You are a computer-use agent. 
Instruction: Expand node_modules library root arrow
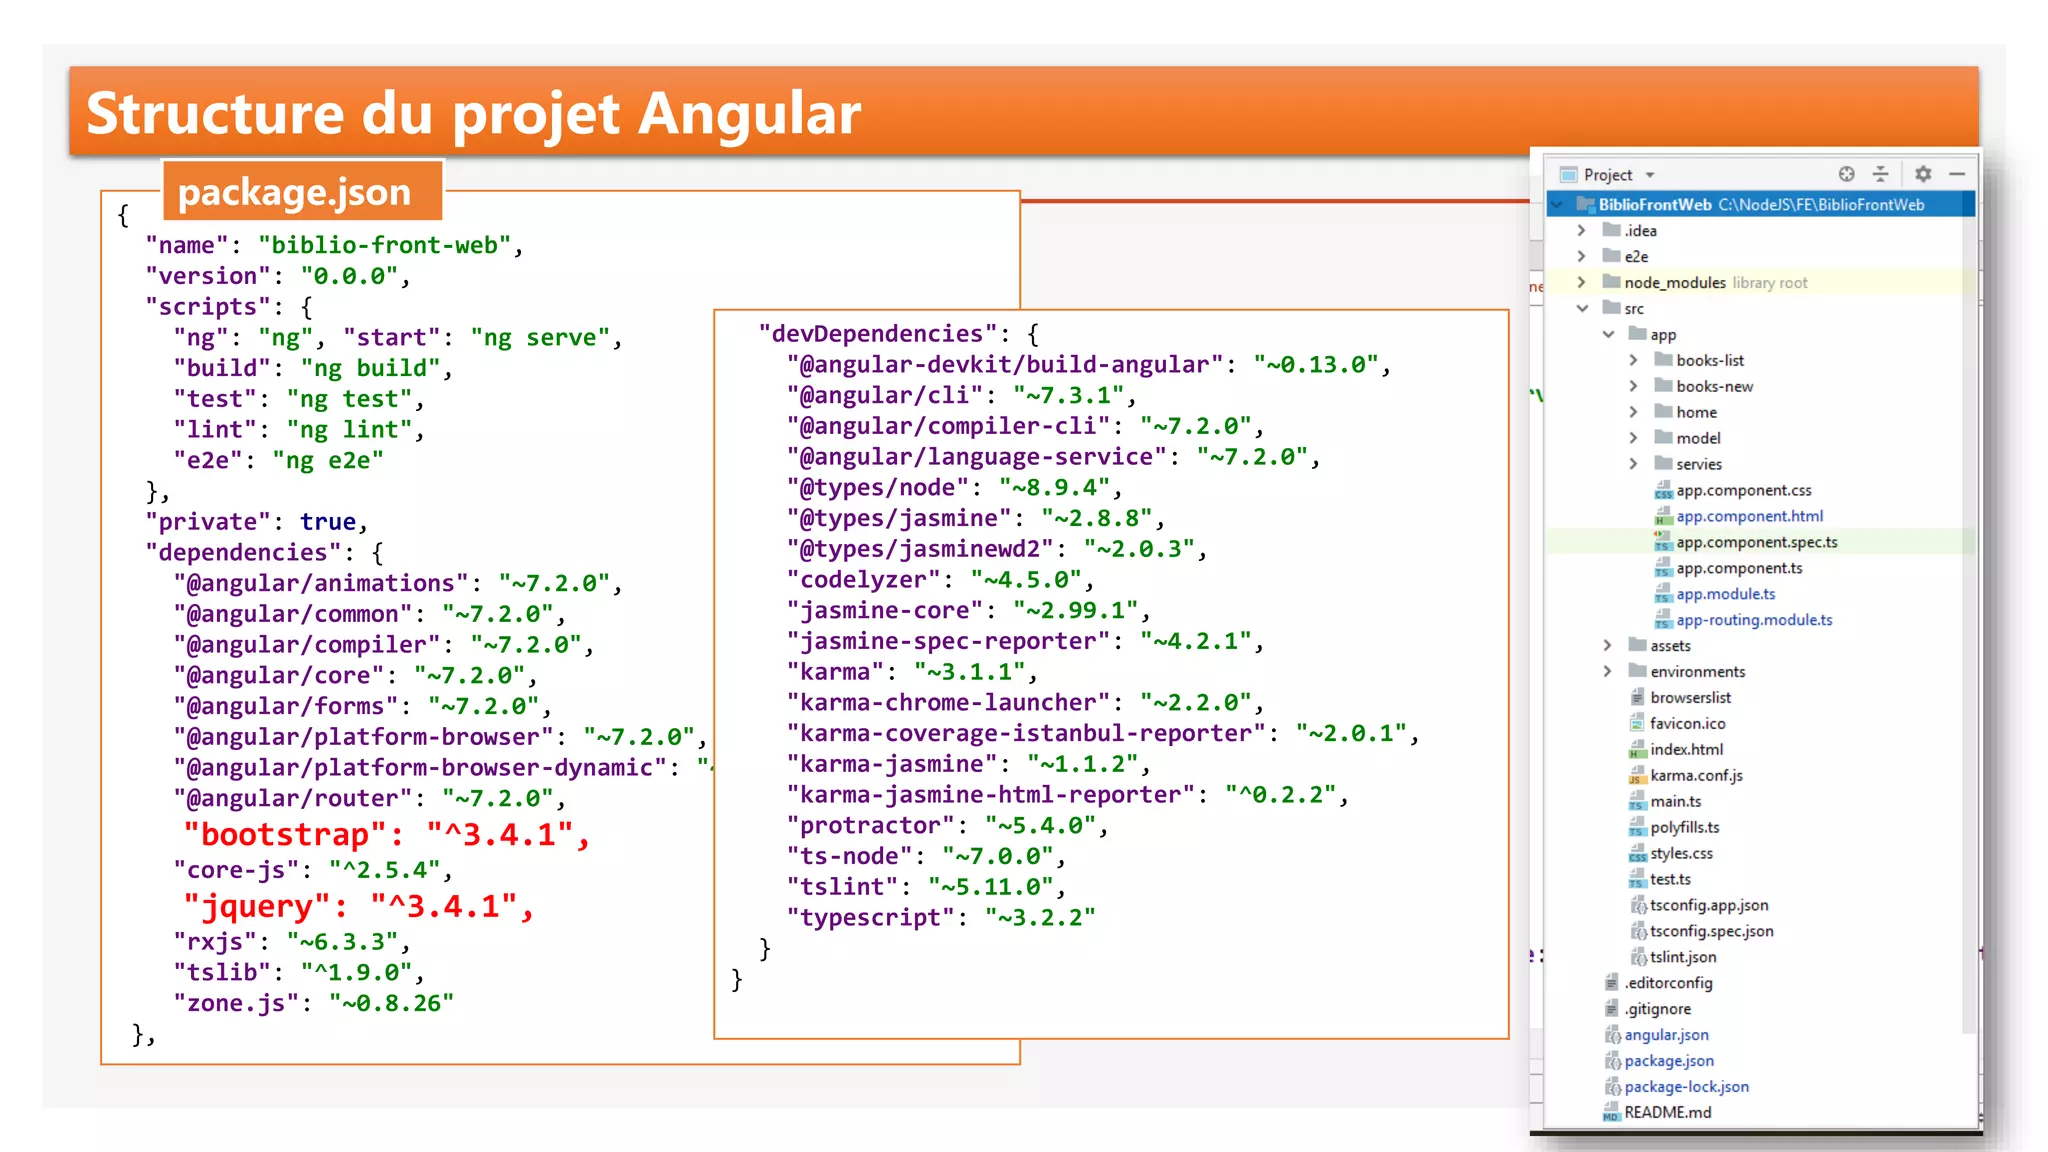[1582, 283]
